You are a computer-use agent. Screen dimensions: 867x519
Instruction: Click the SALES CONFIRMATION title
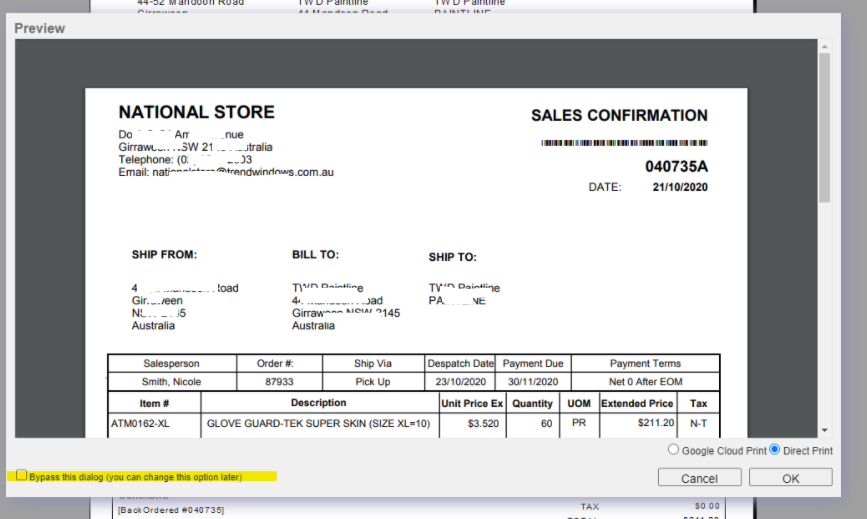(619, 116)
